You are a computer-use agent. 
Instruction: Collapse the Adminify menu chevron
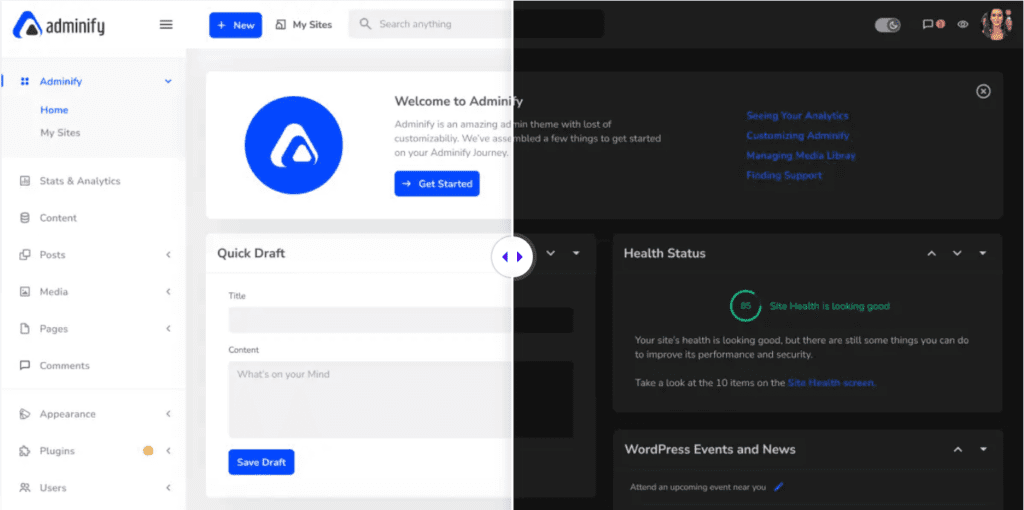pyautogui.click(x=168, y=82)
